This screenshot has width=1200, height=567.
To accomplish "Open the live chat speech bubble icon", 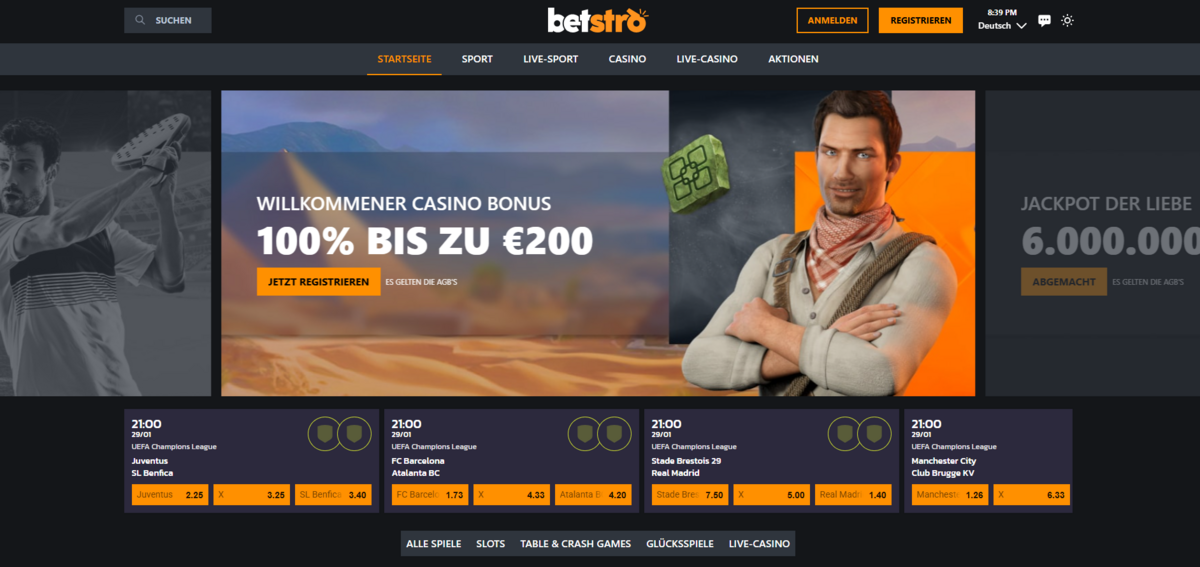I will pyautogui.click(x=1044, y=20).
